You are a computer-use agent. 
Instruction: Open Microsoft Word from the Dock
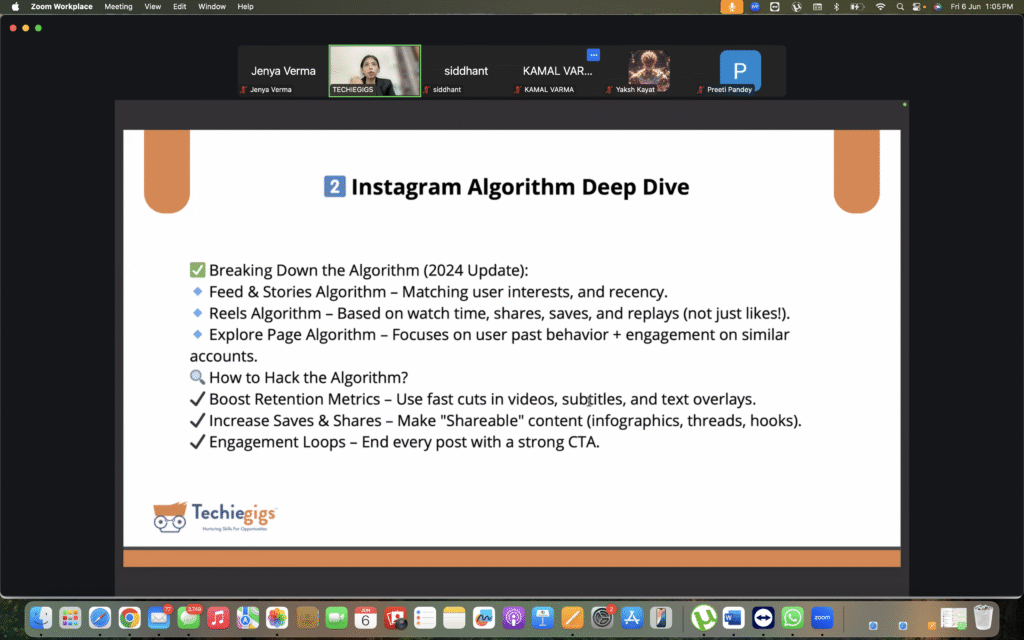733,618
